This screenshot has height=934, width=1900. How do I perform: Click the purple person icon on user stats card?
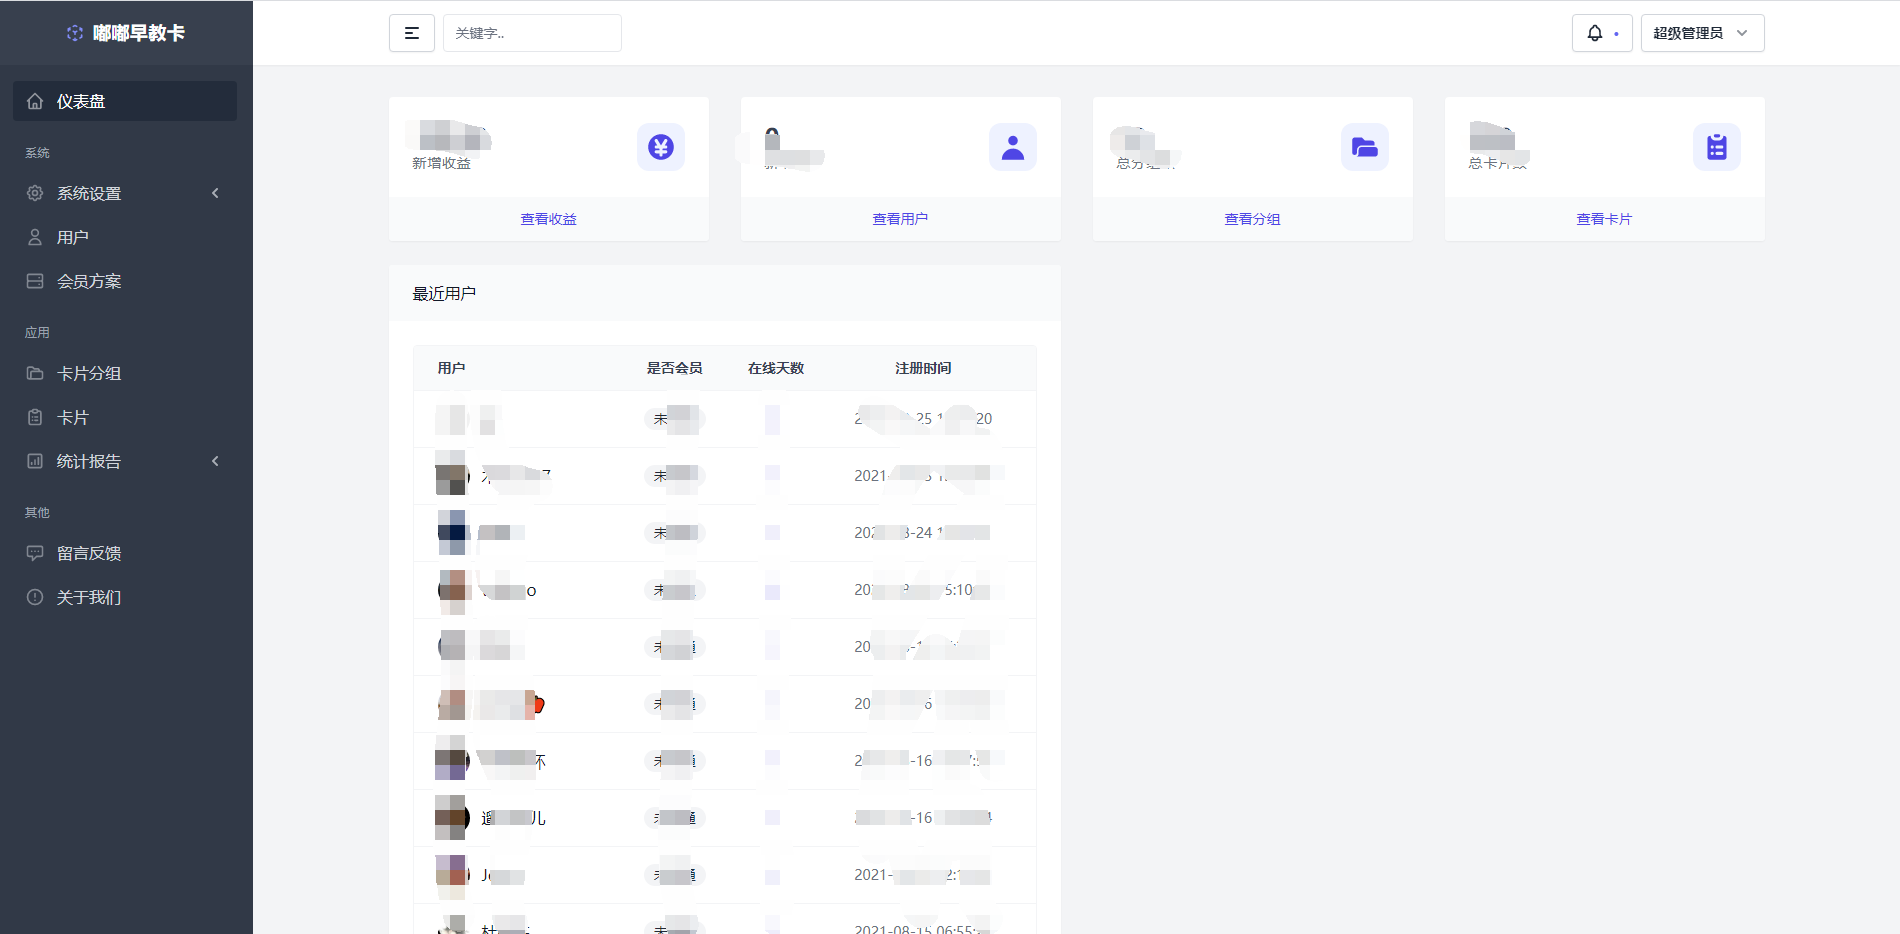pyautogui.click(x=1012, y=146)
